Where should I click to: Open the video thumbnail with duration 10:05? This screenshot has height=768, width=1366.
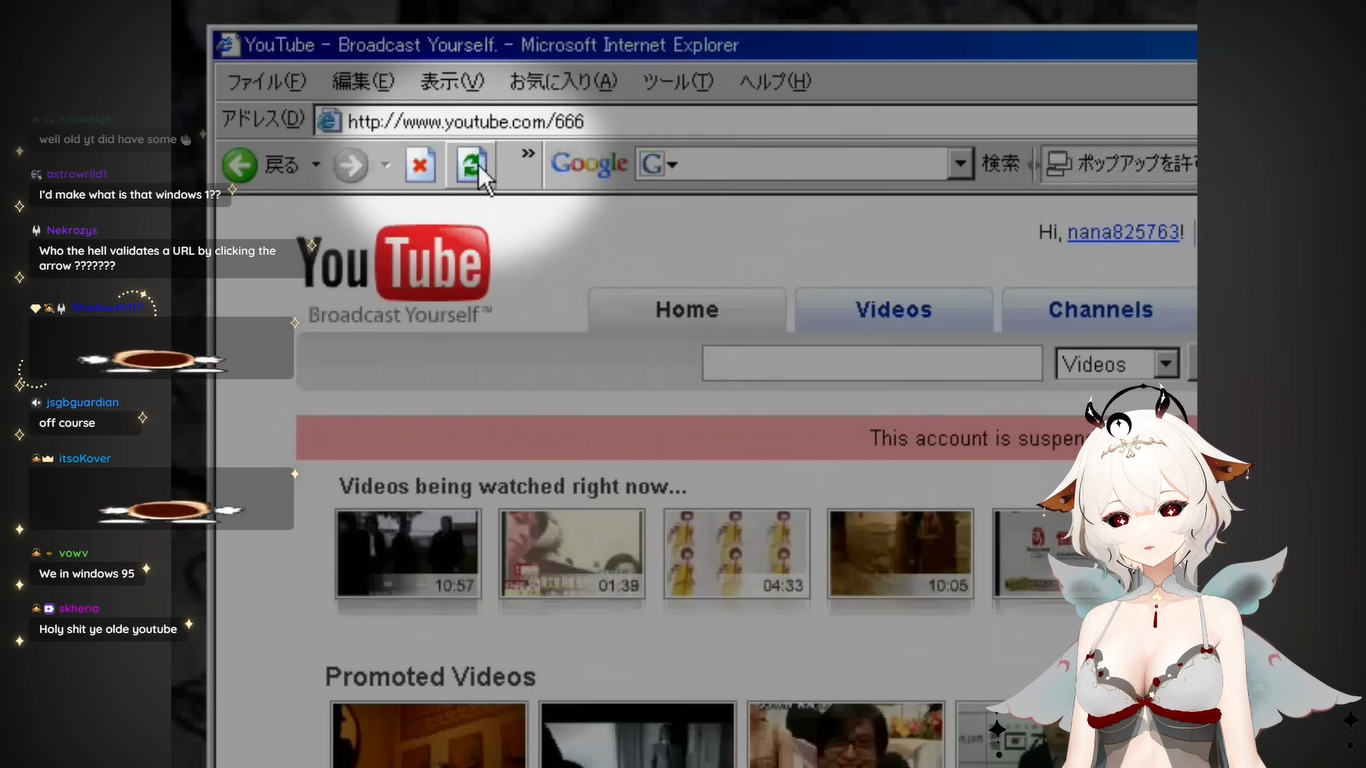[900, 554]
